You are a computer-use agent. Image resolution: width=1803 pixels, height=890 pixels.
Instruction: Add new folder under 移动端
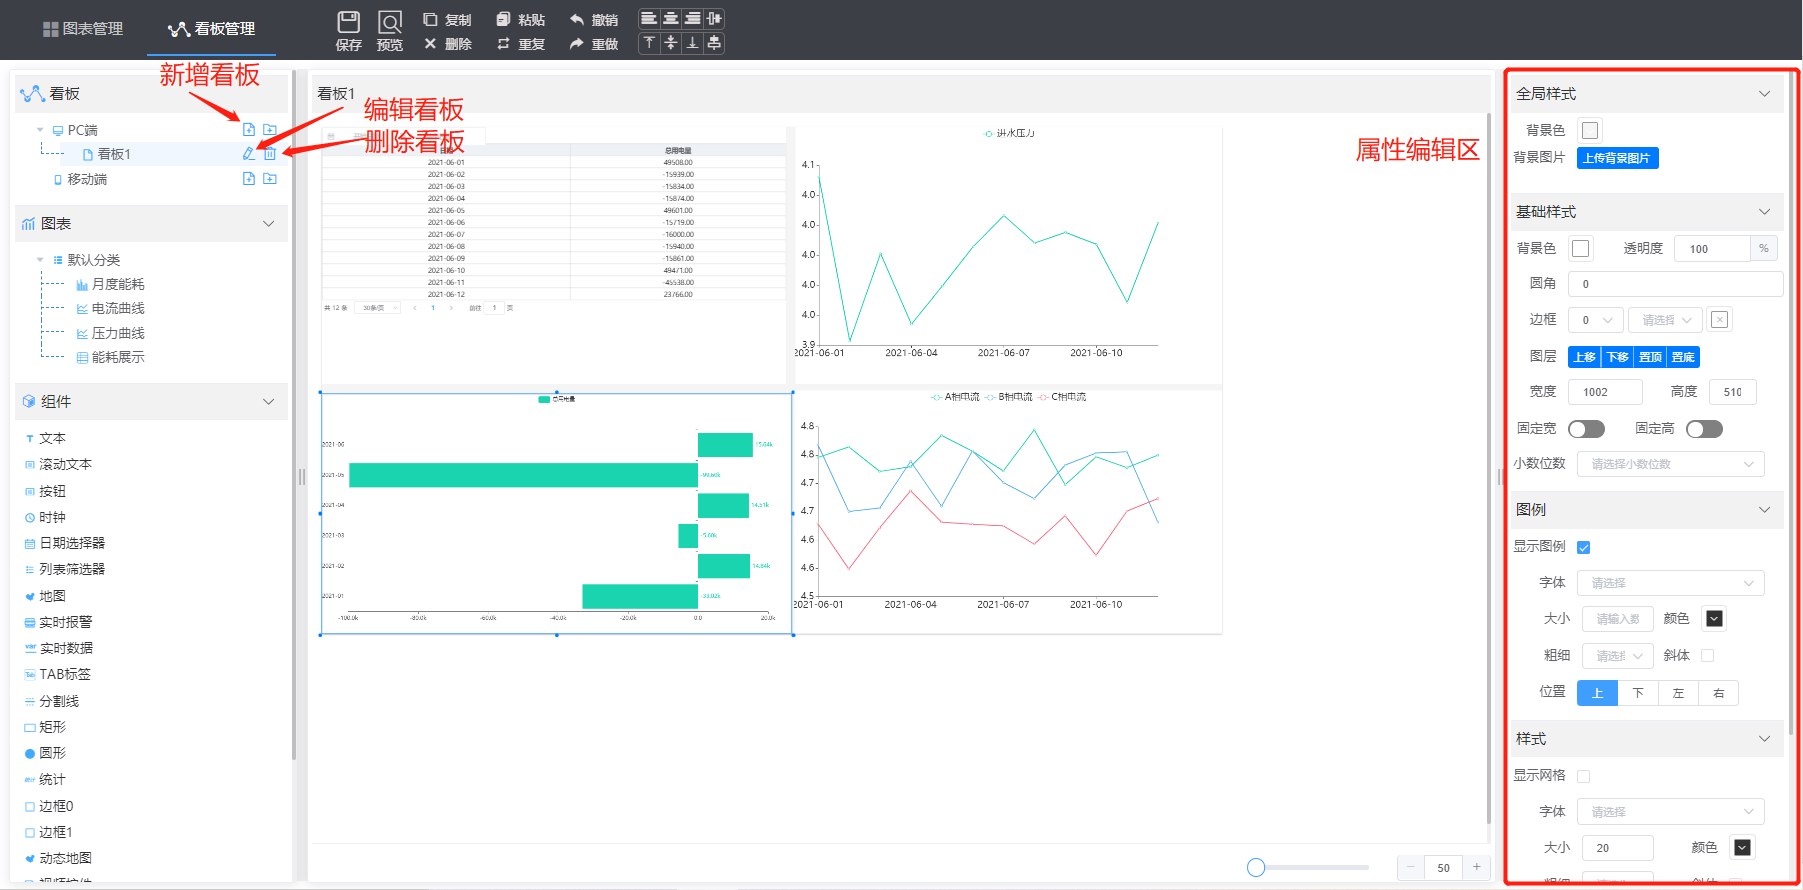click(x=270, y=178)
